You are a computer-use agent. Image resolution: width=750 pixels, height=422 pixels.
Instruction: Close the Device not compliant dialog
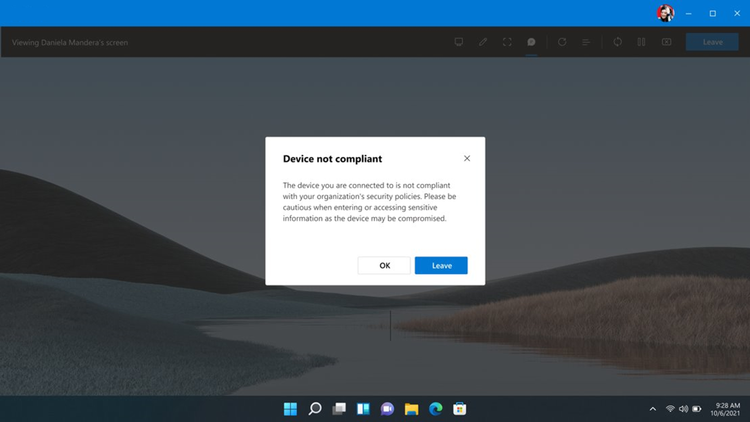point(467,158)
